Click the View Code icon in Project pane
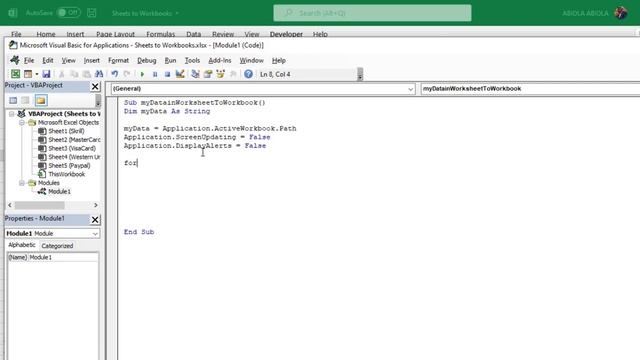640x360 pixels. [13, 100]
